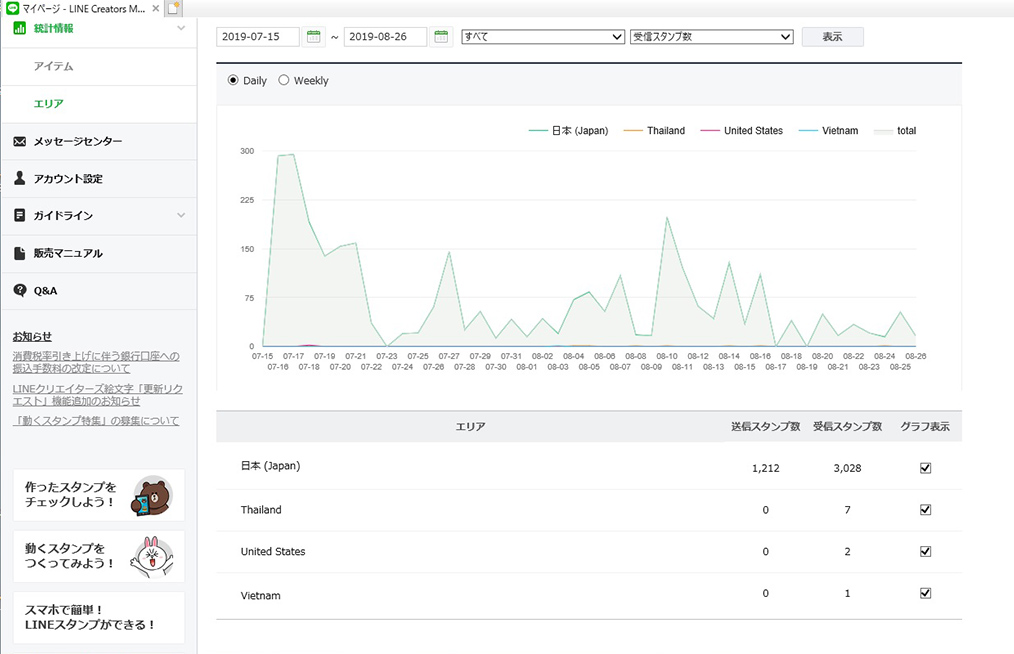Open the スマホで簡単 LINEスタンプ banner
The image size is (1014, 654).
point(99,617)
